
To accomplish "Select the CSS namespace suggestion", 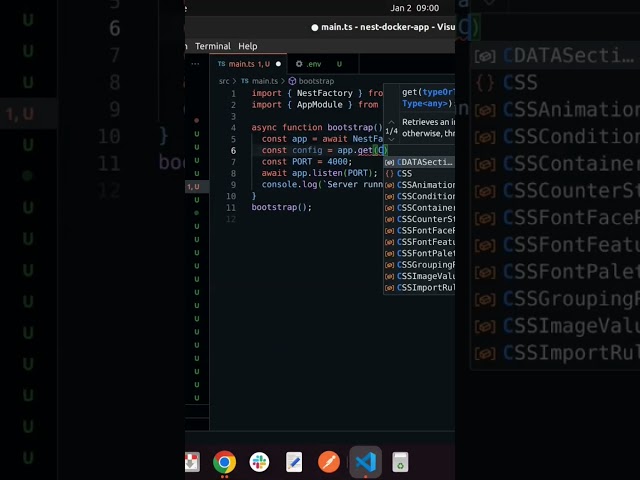I will coord(419,173).
